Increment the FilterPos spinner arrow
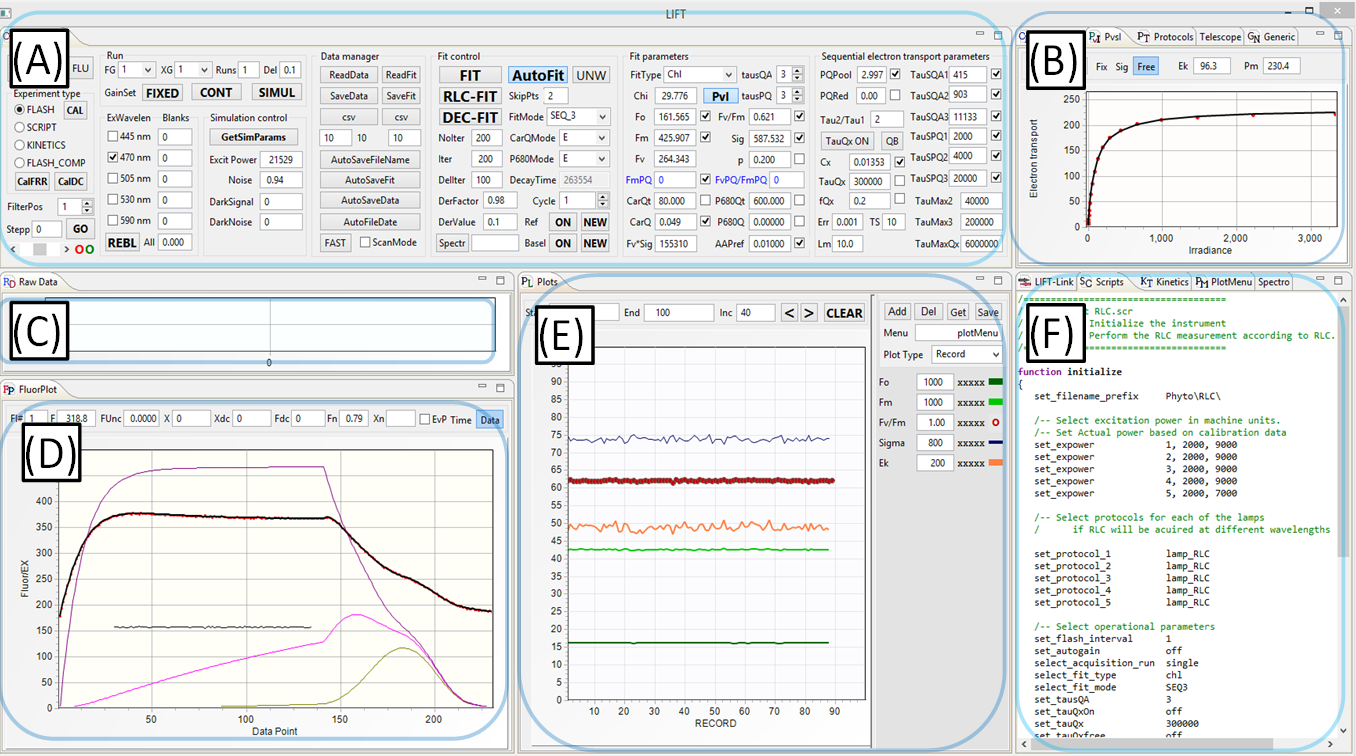 point(87,202)
